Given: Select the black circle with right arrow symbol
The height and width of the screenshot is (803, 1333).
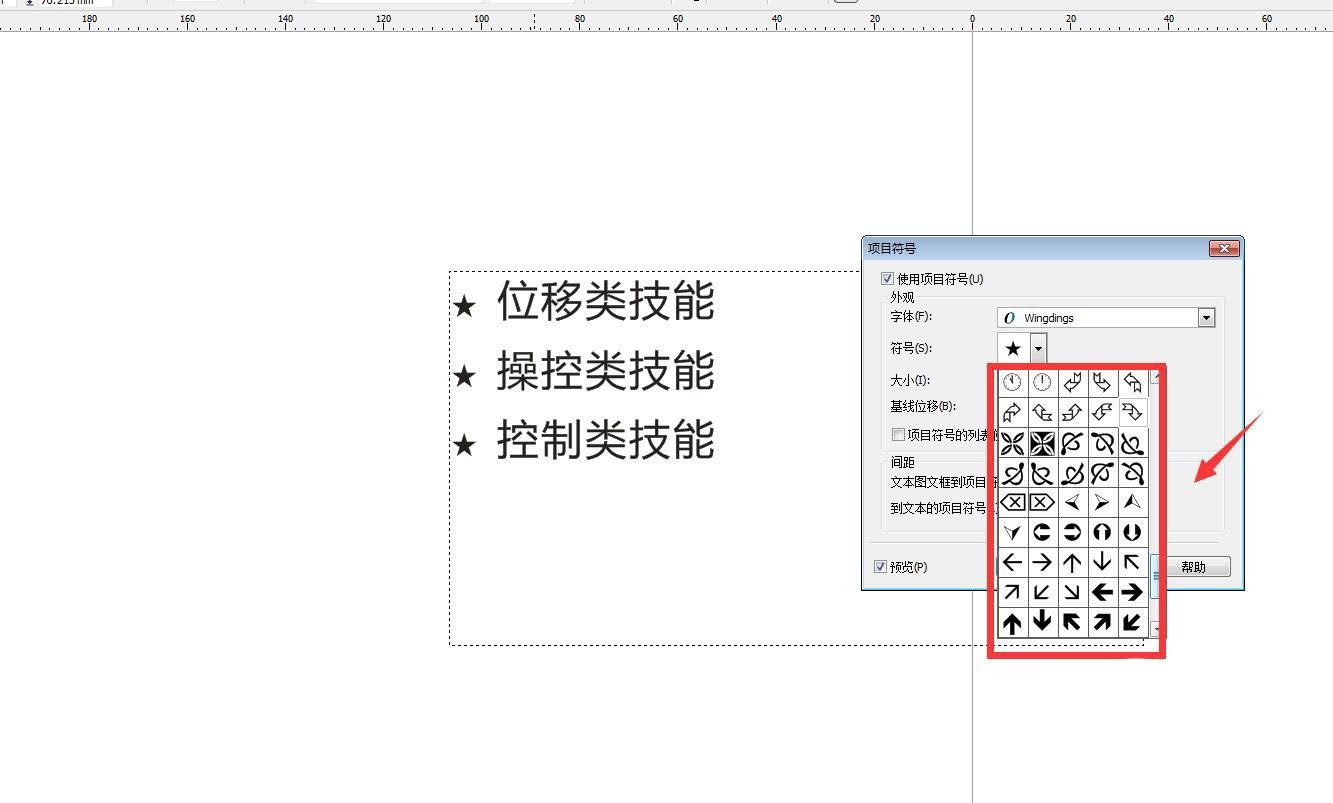Looking at the screenshot, I should [1072, 532].
